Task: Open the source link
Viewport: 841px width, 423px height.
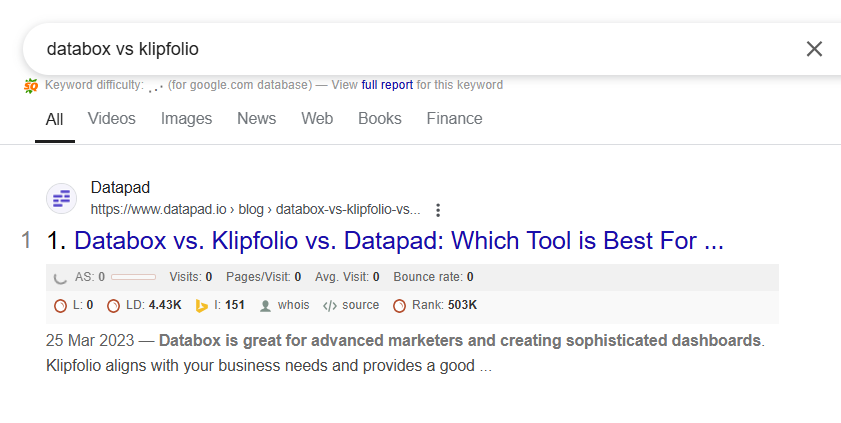Action: [360, 305]
